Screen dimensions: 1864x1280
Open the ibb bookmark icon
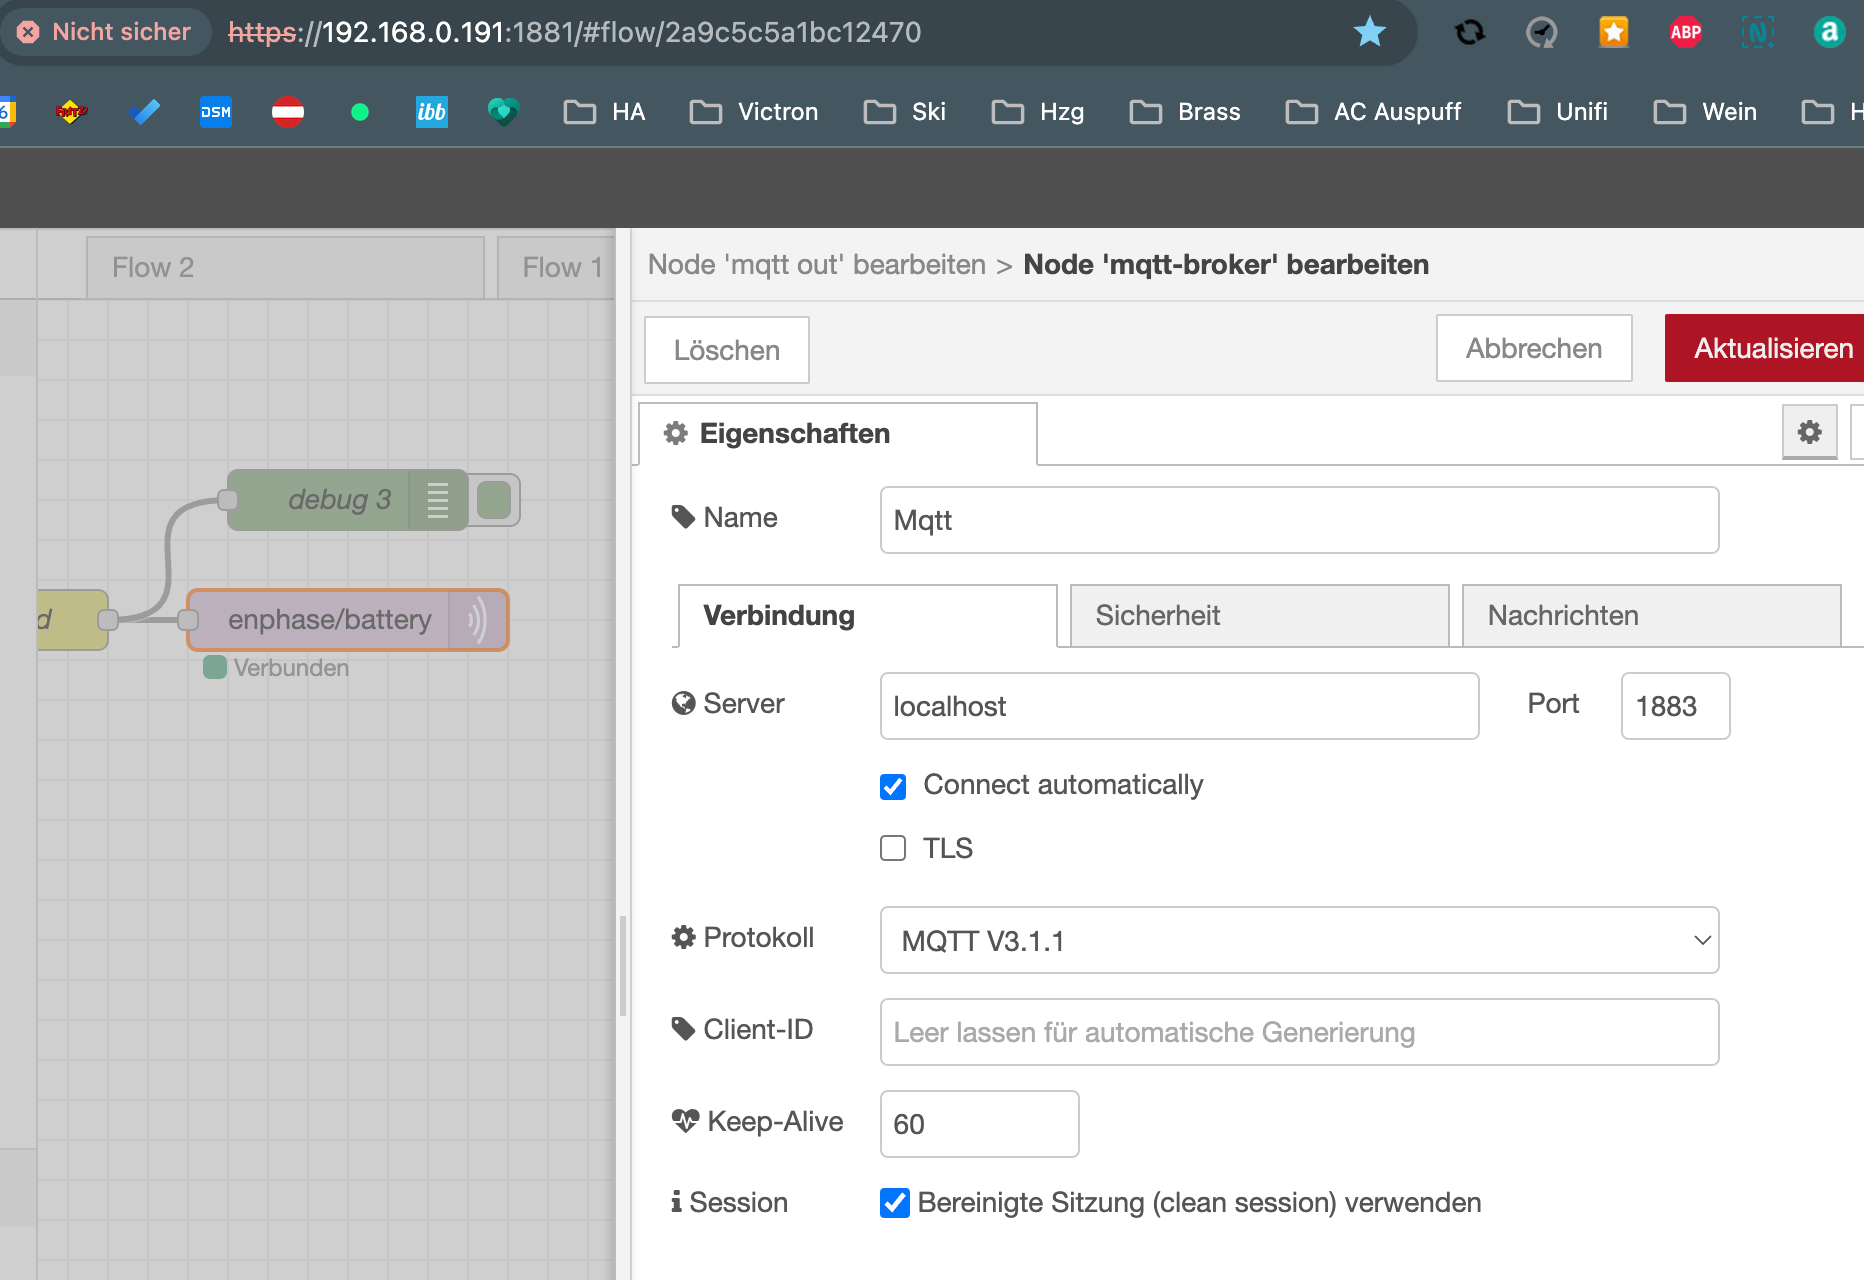click(431, 112)
